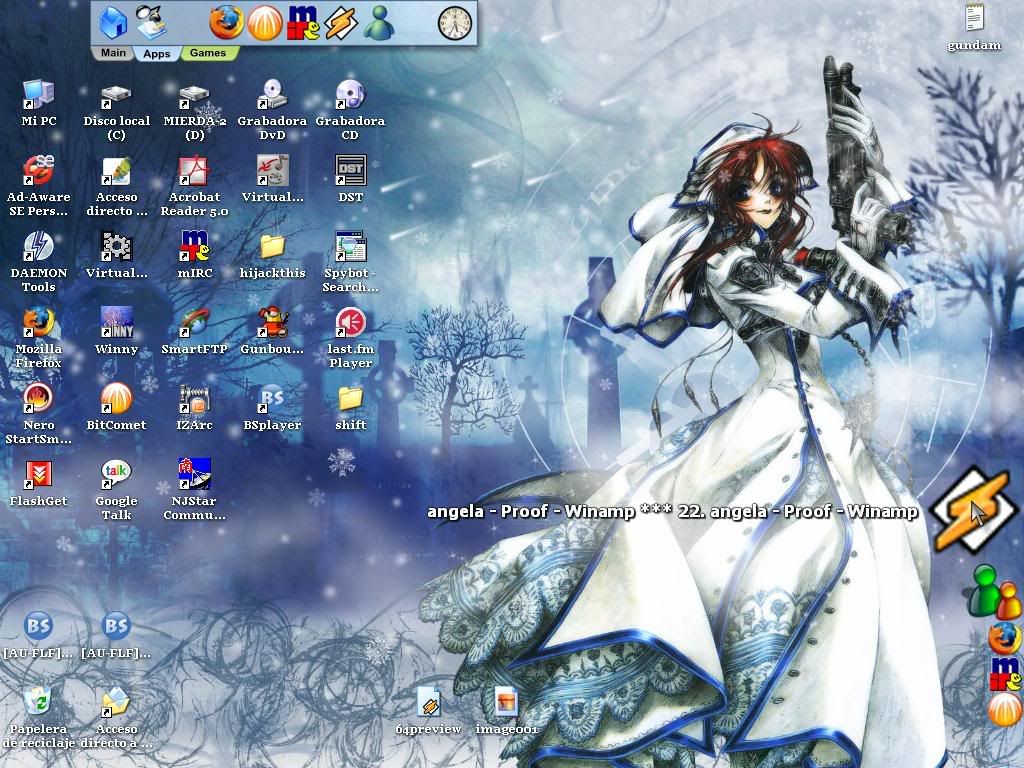The width and height of the screenshot is (1024, 768).
Task: Select the Winny shortcut
Action: click(116, 330)
